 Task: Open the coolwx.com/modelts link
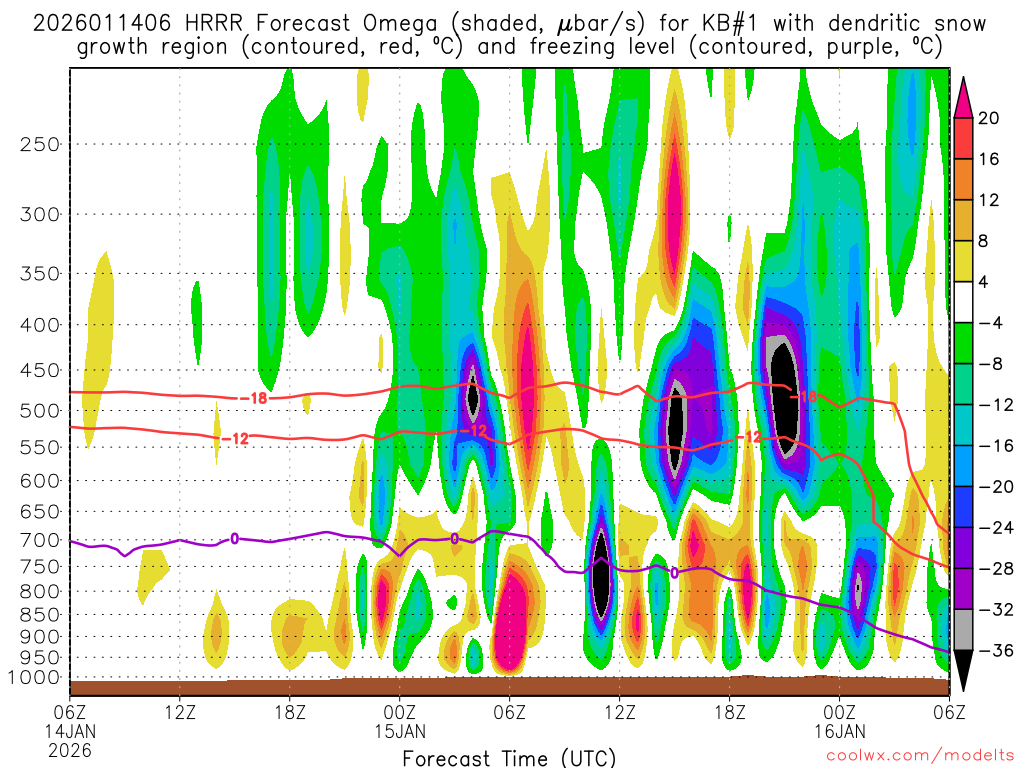click(920, 756)
